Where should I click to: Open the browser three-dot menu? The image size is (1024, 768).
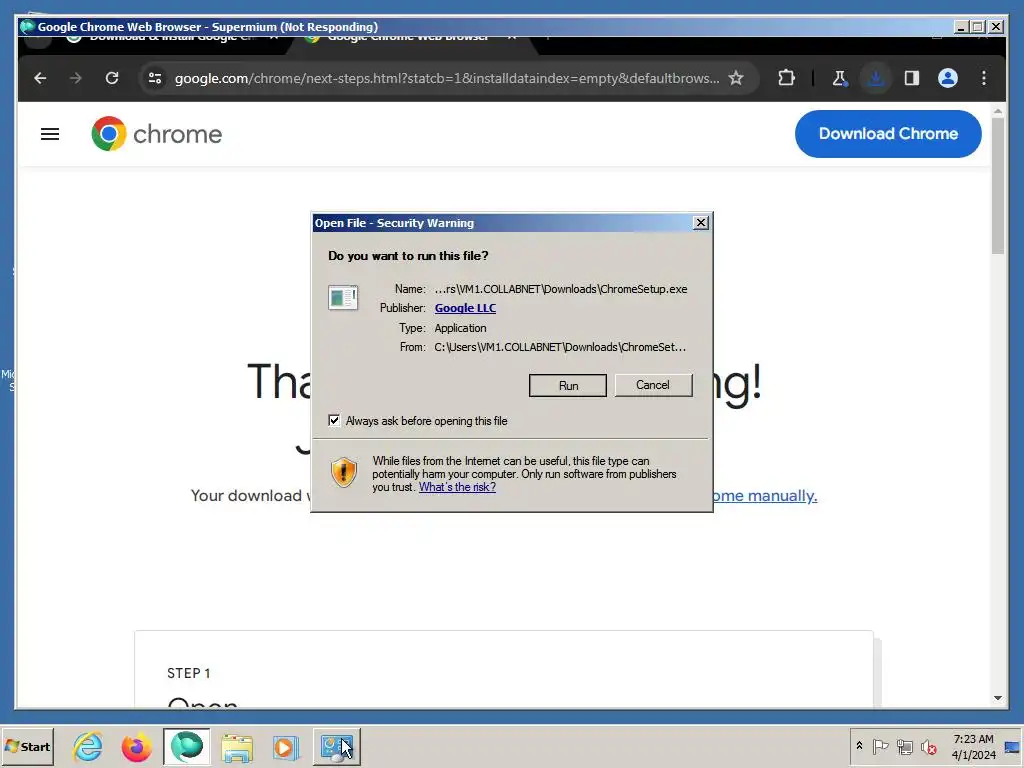tap(984, 78)
